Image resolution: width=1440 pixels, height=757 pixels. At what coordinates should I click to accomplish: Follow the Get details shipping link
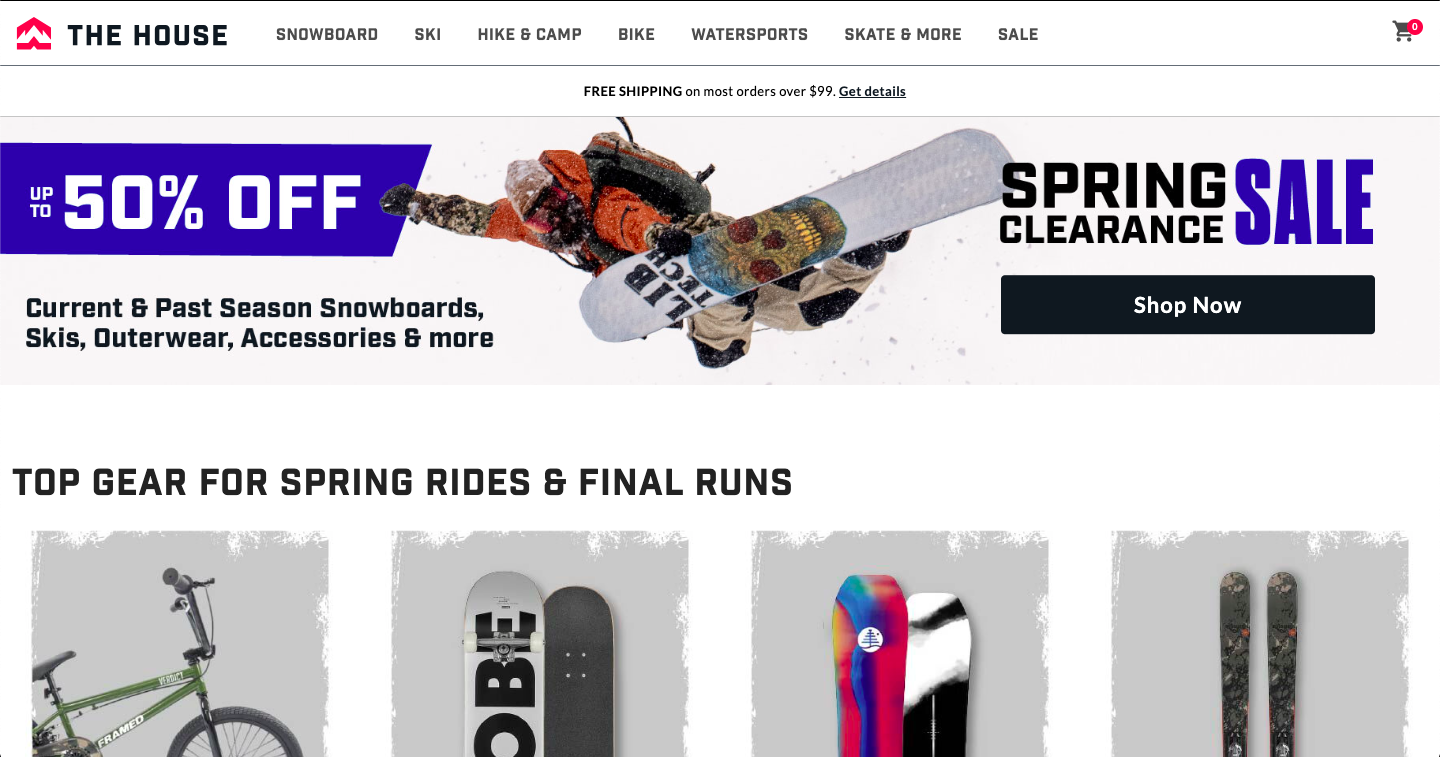coord(872,91)
